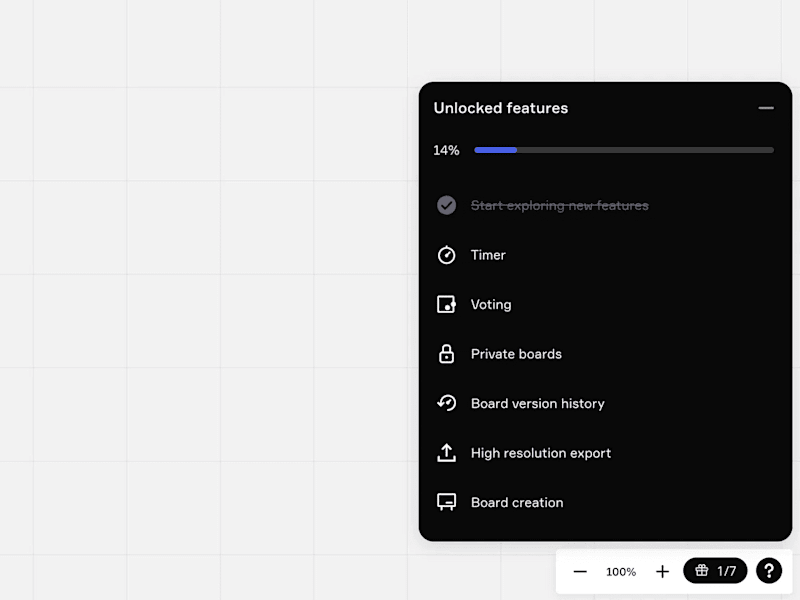Select the Voting feature label
This screenshot has width=800, height=600.
click(491, 305)
